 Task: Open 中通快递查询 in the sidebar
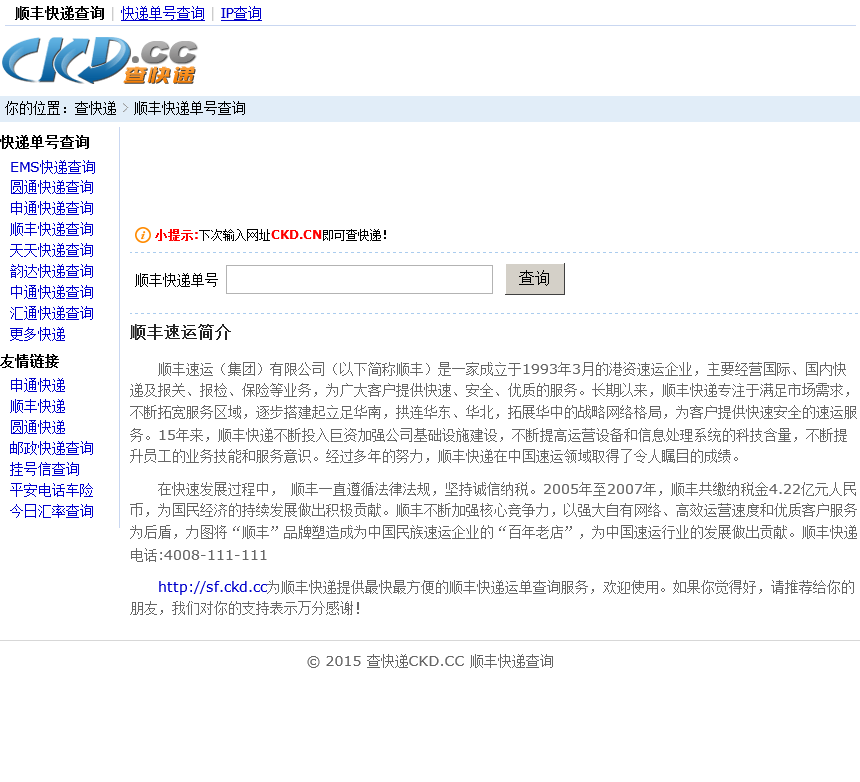(52, 292)
